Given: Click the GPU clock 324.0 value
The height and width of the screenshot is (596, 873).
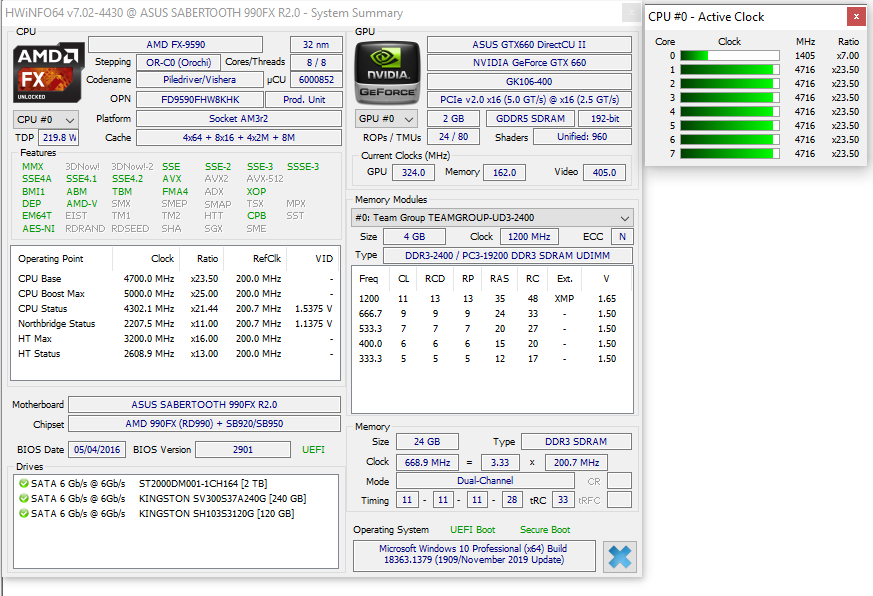Looking at the screenshot, I should point(414,173).
